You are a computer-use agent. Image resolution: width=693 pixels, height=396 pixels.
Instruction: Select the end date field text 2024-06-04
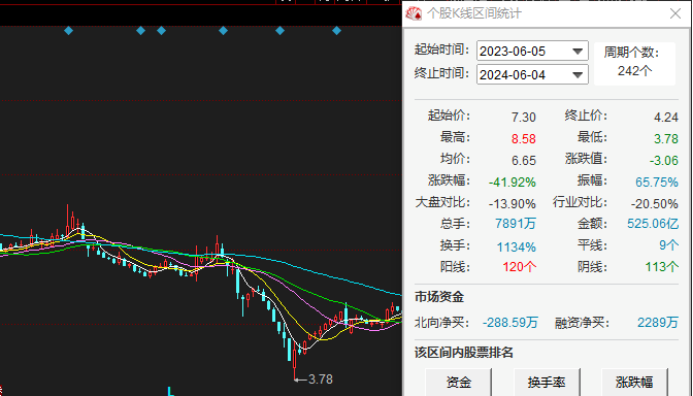point(513,75)
